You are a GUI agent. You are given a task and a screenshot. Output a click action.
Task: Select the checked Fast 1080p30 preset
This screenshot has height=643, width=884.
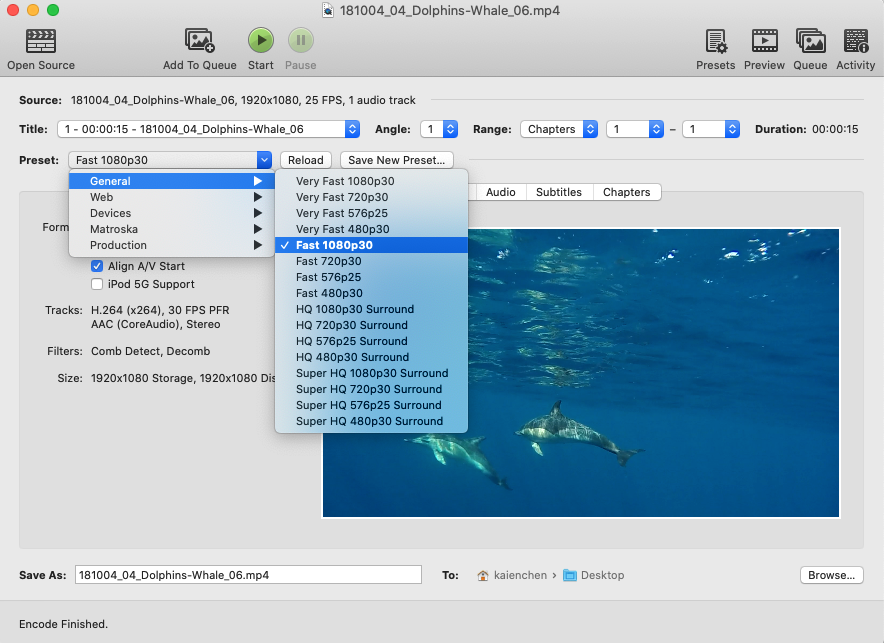tap(372, 245)
